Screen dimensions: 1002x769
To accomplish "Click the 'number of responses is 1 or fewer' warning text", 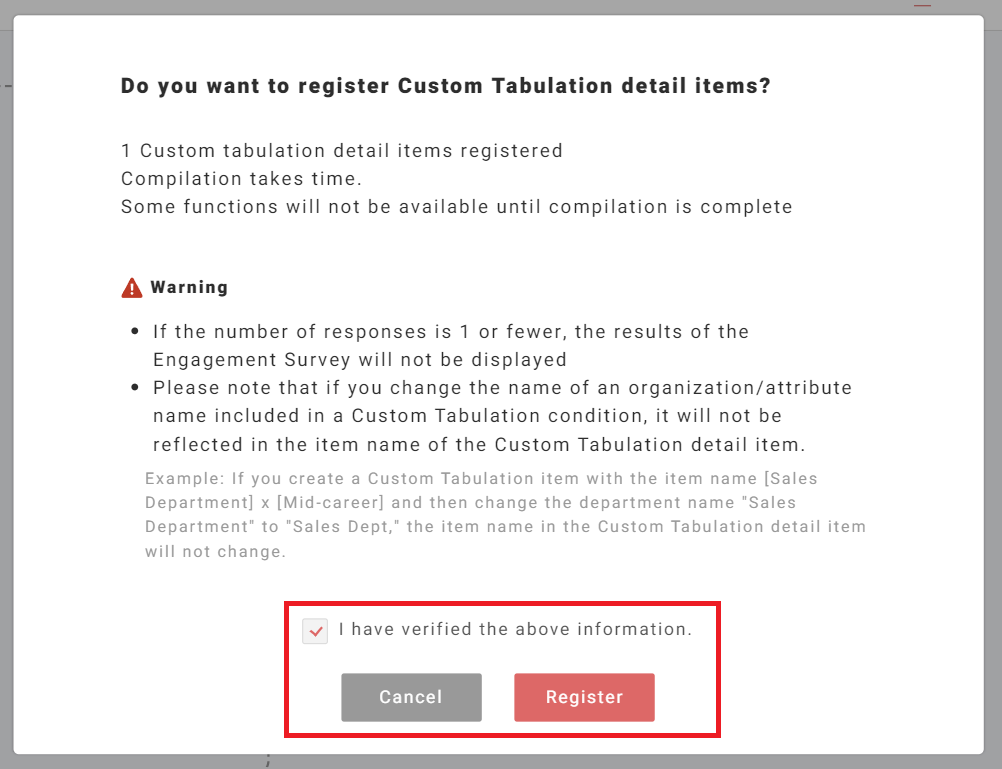I will tap(450, 331).
